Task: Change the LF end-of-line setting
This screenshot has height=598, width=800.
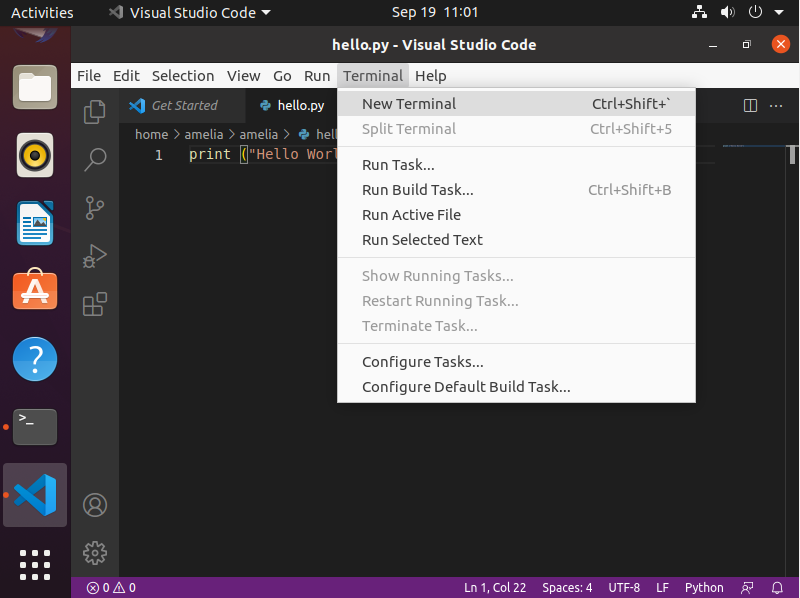Action: (662, 588)
